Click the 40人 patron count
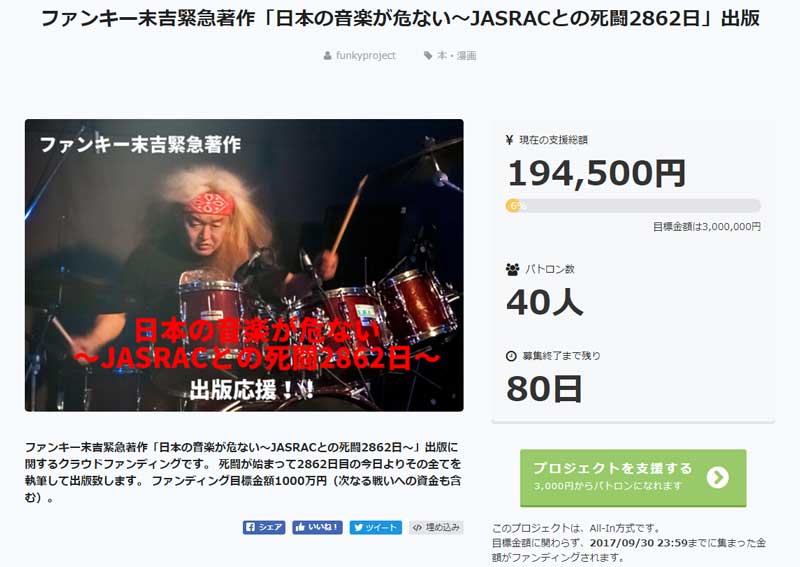Viewport: 800px width, 567px height. point(544,302)
